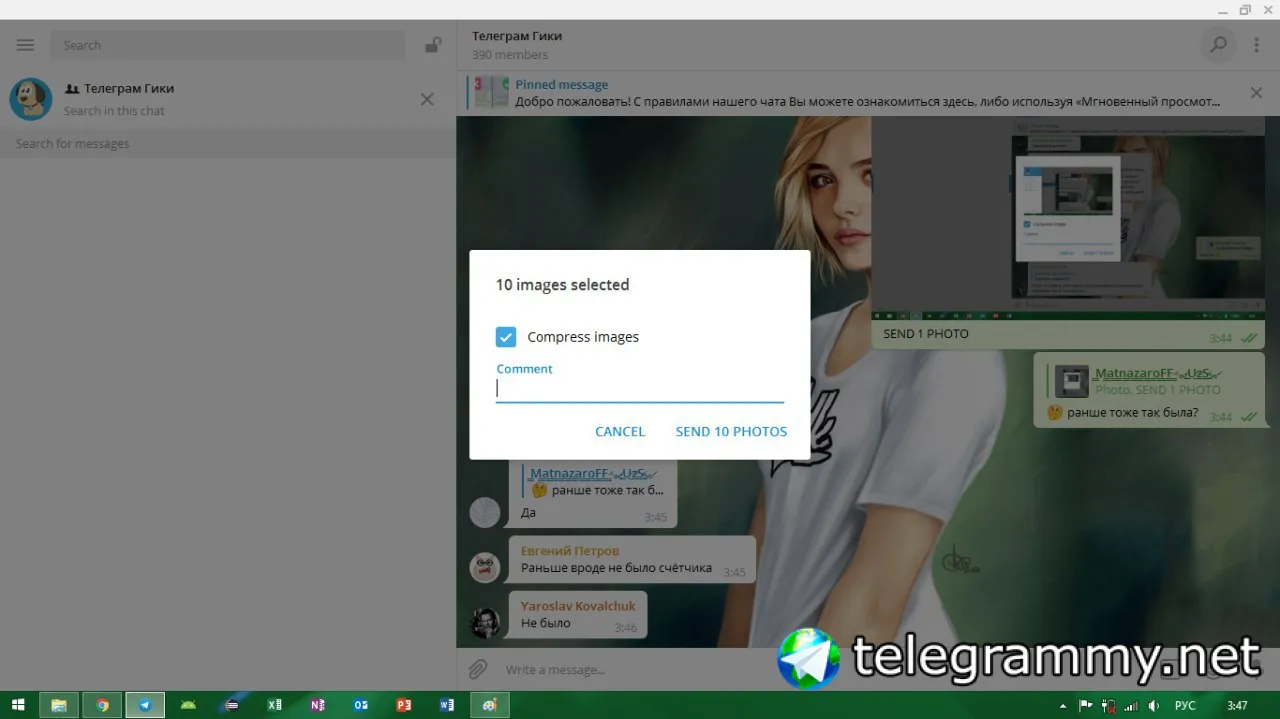The width and height of the screenshot is (1280, 719).
Task: Open the Windows Start button
Action: pyautogui.click(x=18, y=705)
